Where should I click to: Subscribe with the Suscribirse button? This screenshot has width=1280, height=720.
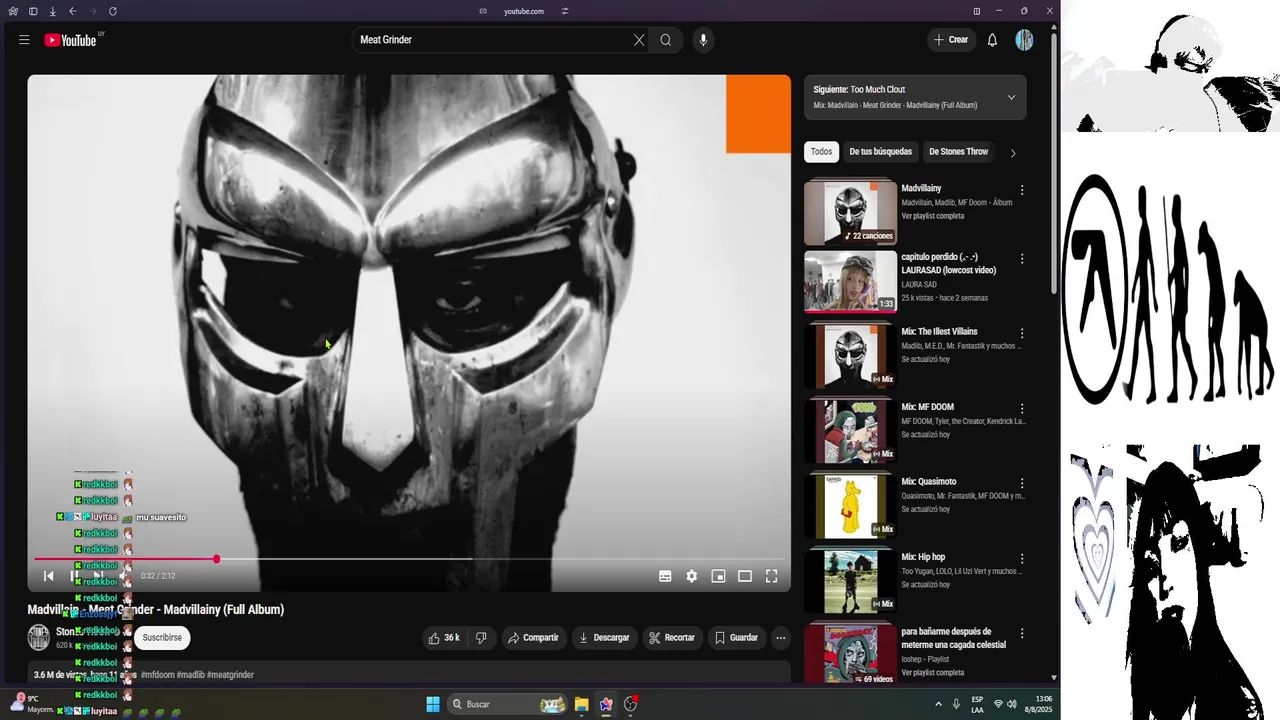pos(162,638)
